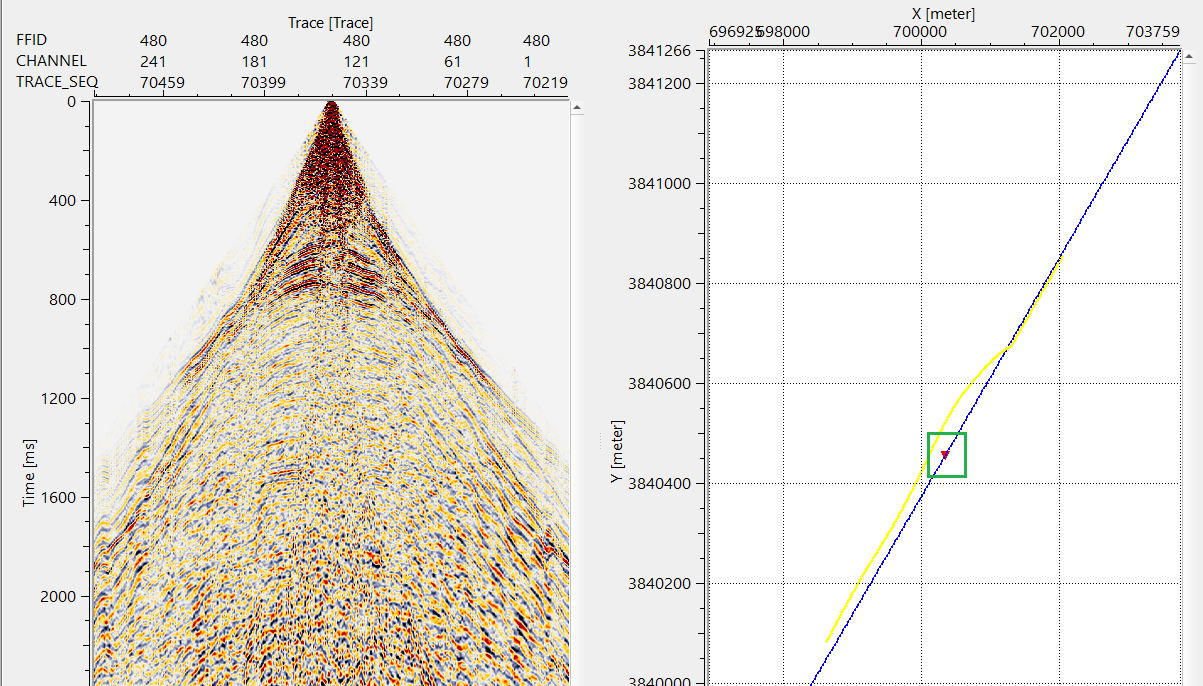Click the FFID header label
This screenshot has width=1203, height=686.
[31, 41]
